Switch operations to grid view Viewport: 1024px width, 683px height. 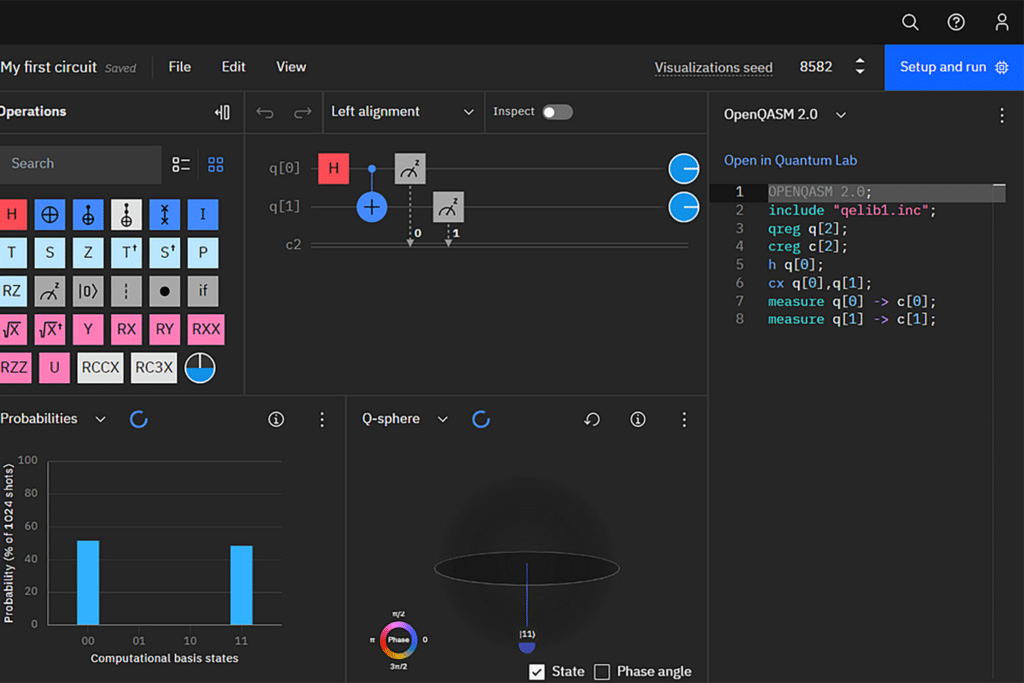click(216, 164)
